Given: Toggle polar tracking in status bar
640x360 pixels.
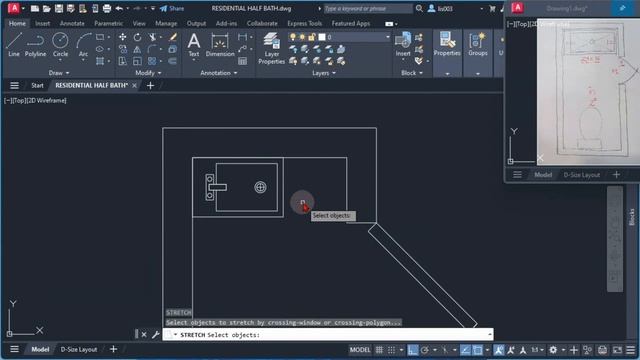Looking at the screenshot, I should point(425,350).
